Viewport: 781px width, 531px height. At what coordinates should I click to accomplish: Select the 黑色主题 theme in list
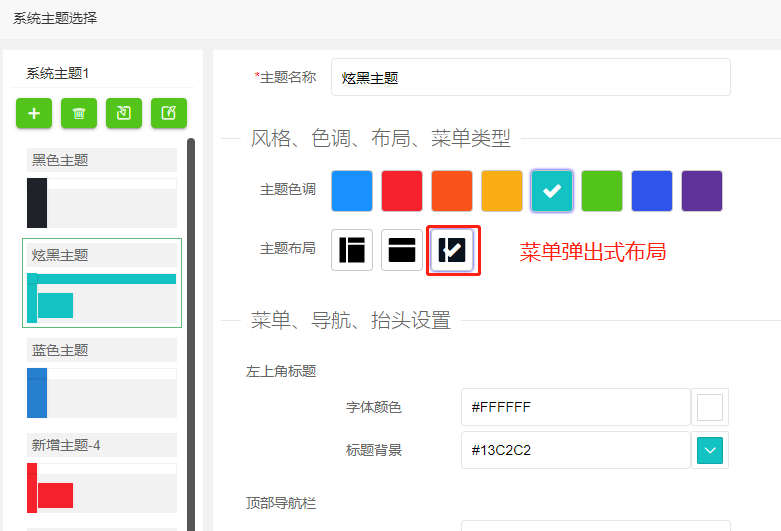click(102, 188)
